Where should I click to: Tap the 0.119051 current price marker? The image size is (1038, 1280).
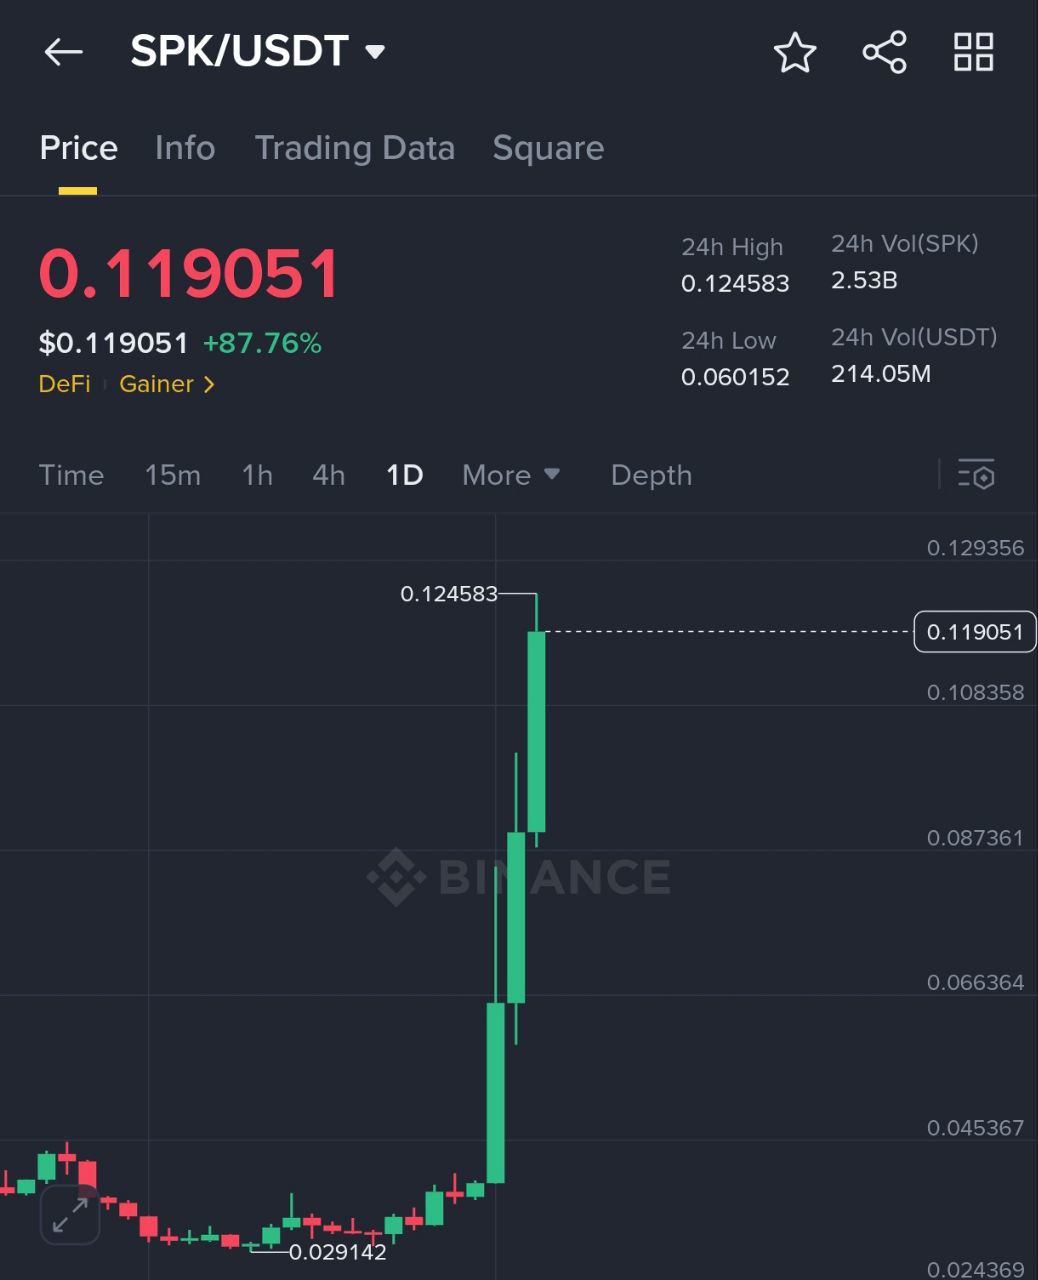point(974,632)
